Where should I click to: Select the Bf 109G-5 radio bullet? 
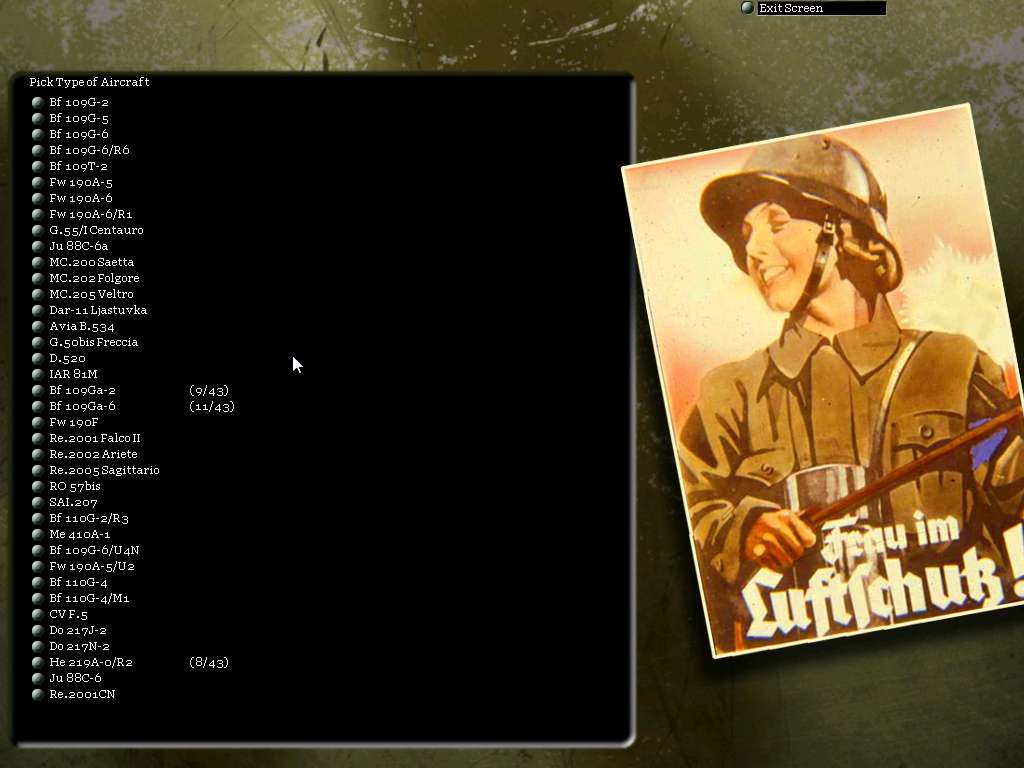pyautogui.click(x=38, y=118)
